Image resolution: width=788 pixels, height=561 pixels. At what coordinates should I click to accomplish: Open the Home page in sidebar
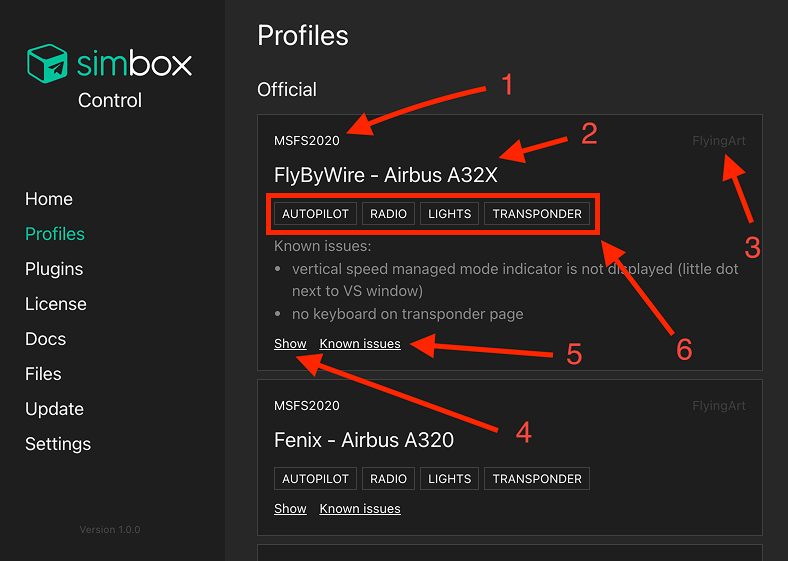(x=49, y=199)
